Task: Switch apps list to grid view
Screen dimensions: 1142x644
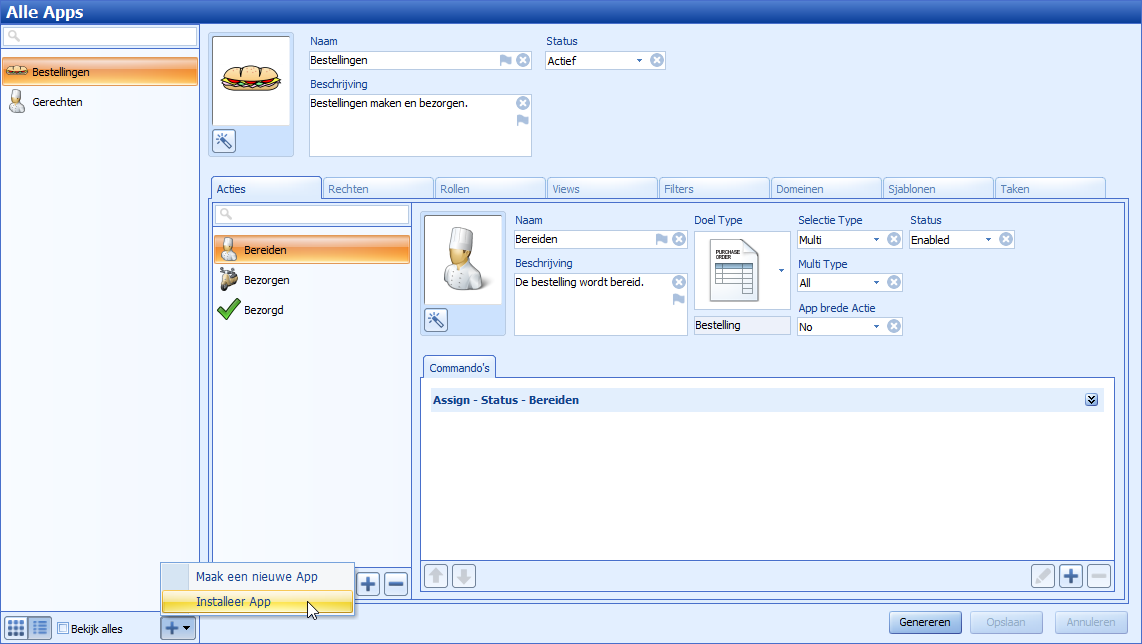Action: pyautogui.click(x=16, y=627)
